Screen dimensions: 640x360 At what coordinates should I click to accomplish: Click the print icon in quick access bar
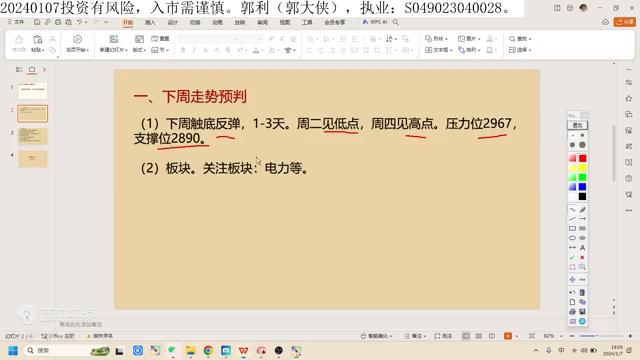[58, 22]
